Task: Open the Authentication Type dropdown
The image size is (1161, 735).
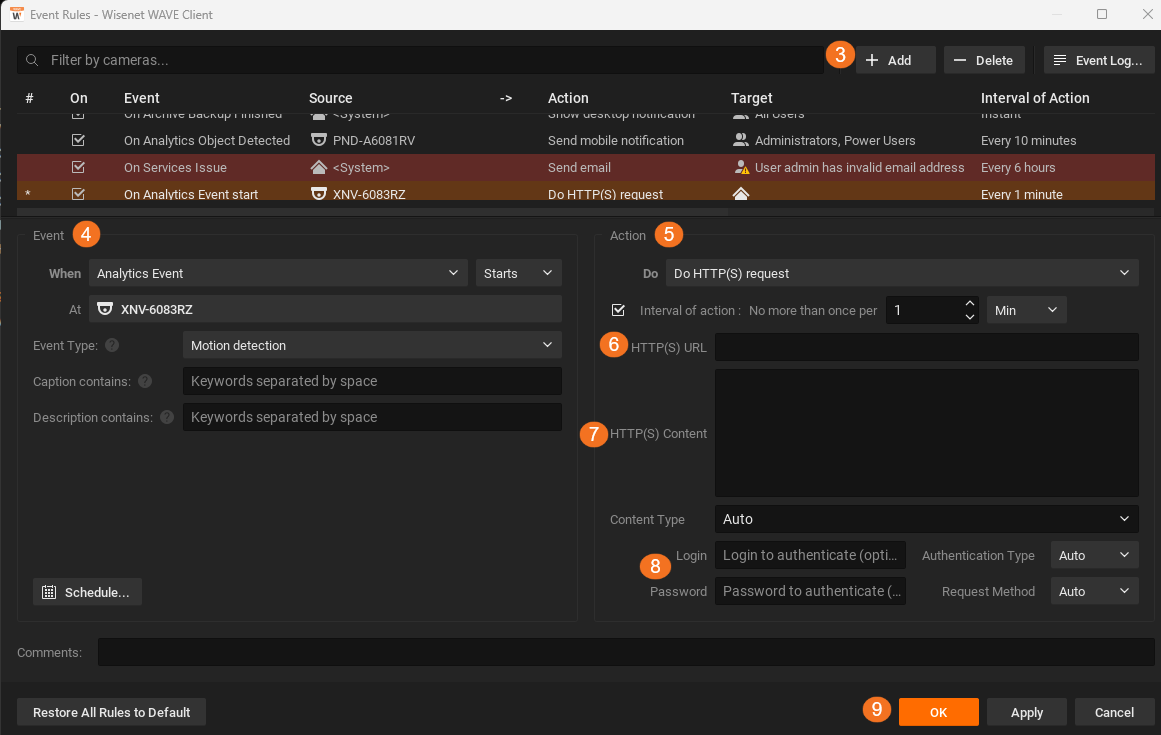Action: 1094,555
